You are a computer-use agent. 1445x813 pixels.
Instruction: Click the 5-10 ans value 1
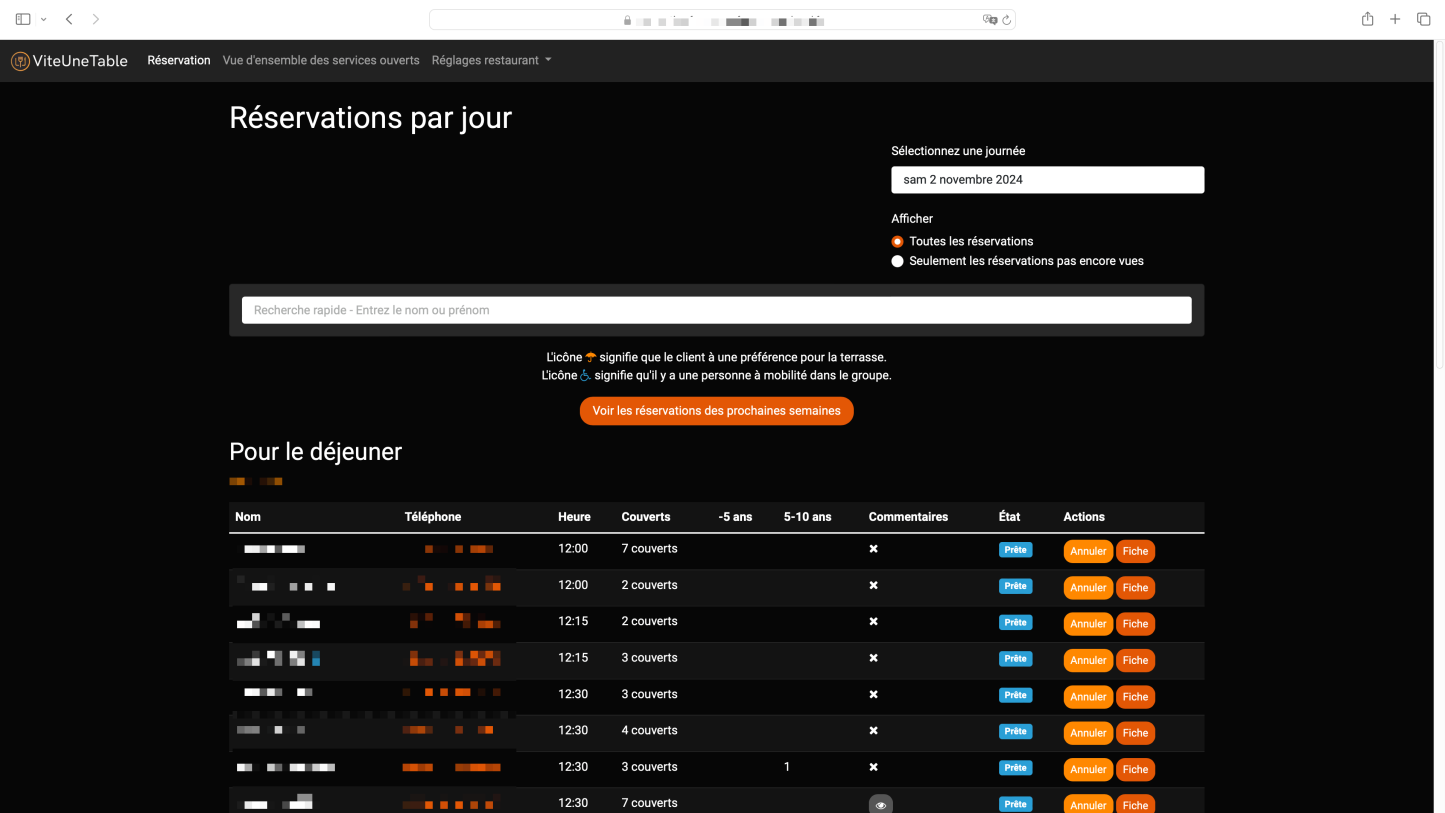pyautogui.click(x=787, y=767)
